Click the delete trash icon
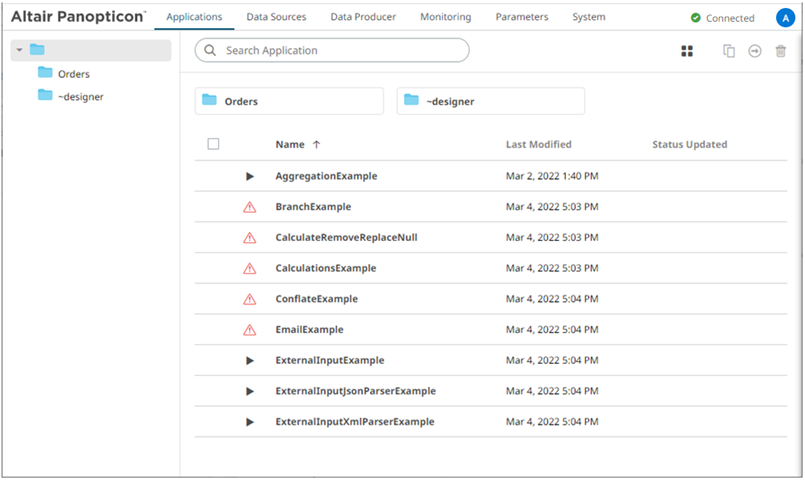 tap(781, 51)
